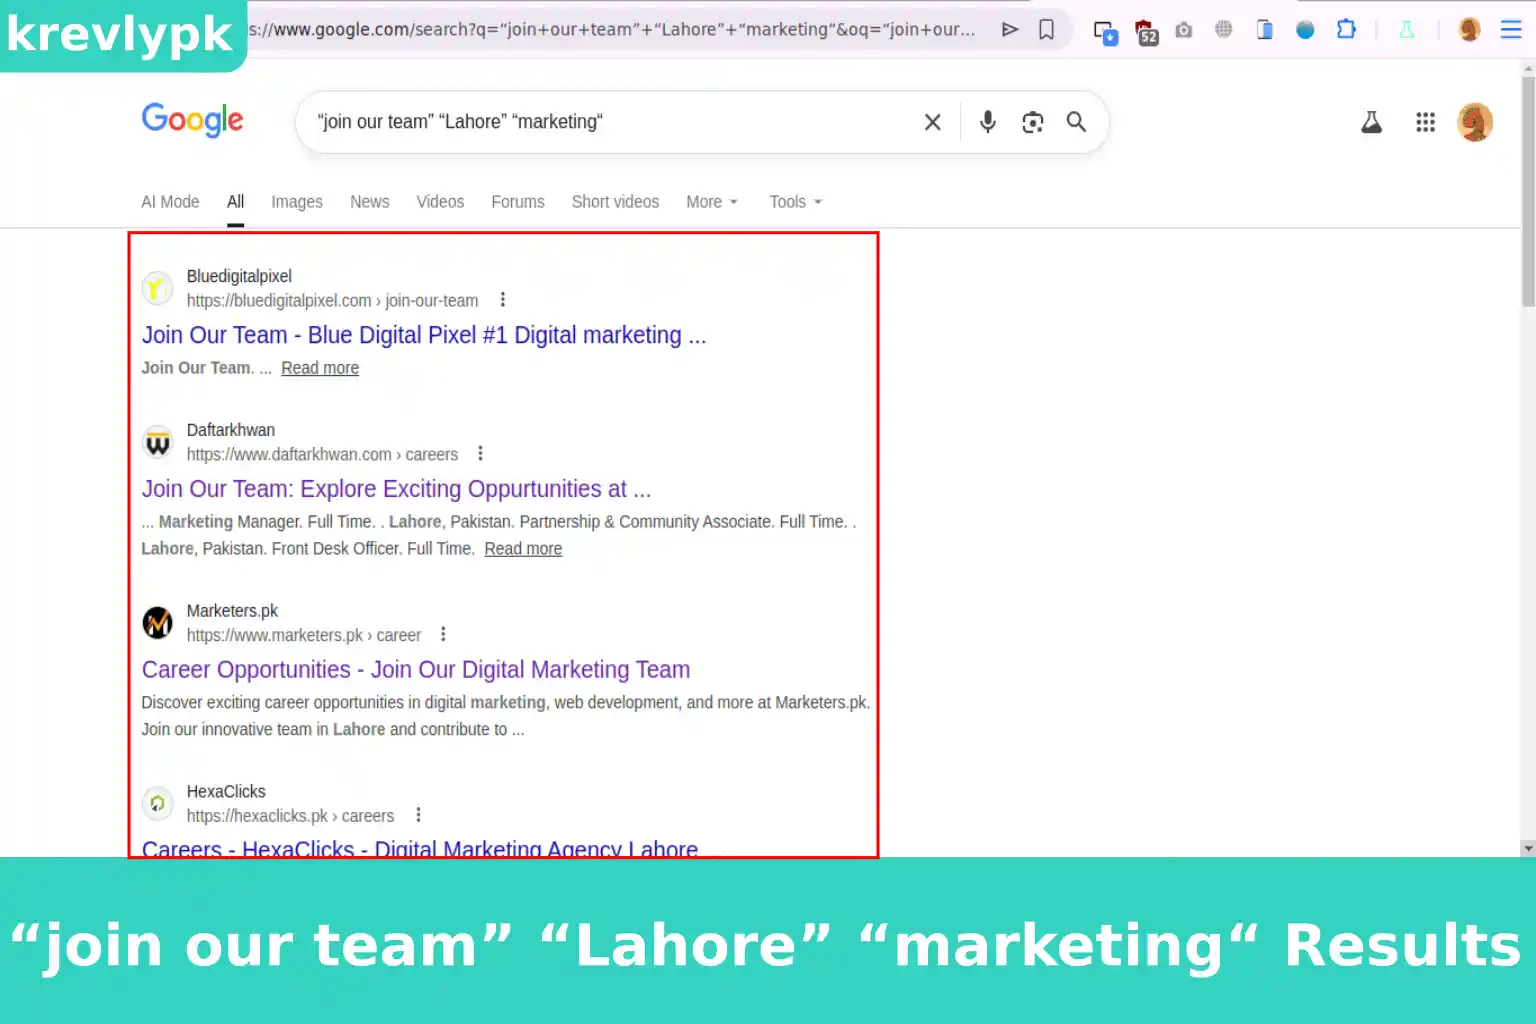The height and width of the screenshot is (1024, 1536).
Task: Click the magnifying glass search button
Action: pos(1076,122)
